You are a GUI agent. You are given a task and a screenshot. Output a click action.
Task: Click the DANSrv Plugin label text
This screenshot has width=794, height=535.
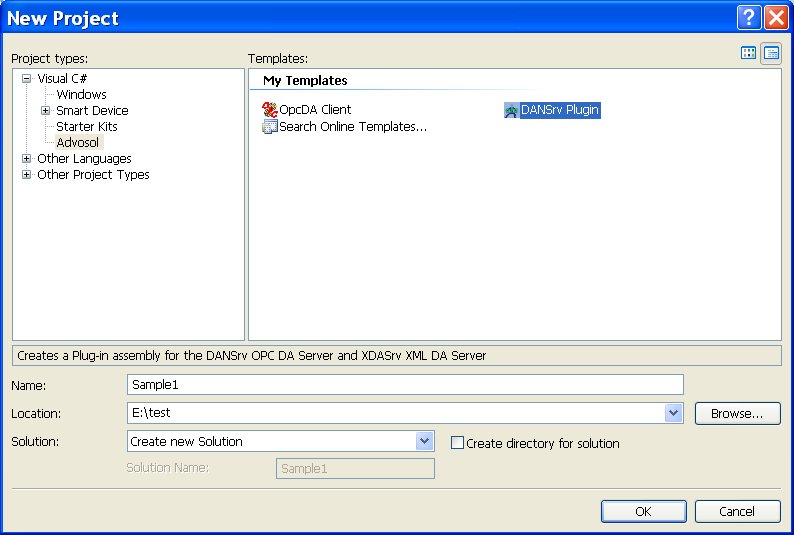[x=560, y=110]
